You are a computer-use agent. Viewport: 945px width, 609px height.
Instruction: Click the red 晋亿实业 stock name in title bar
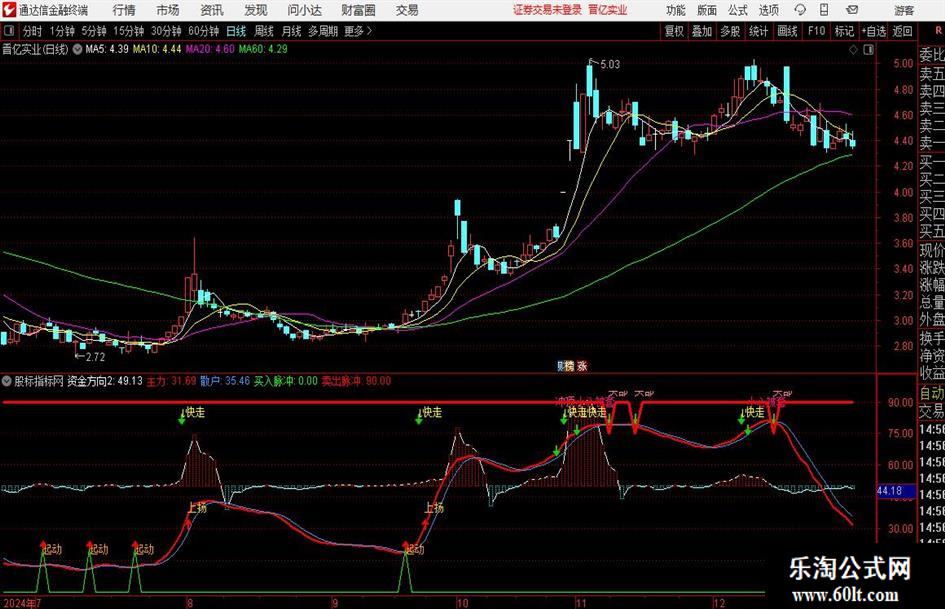[x=608, y=10]
